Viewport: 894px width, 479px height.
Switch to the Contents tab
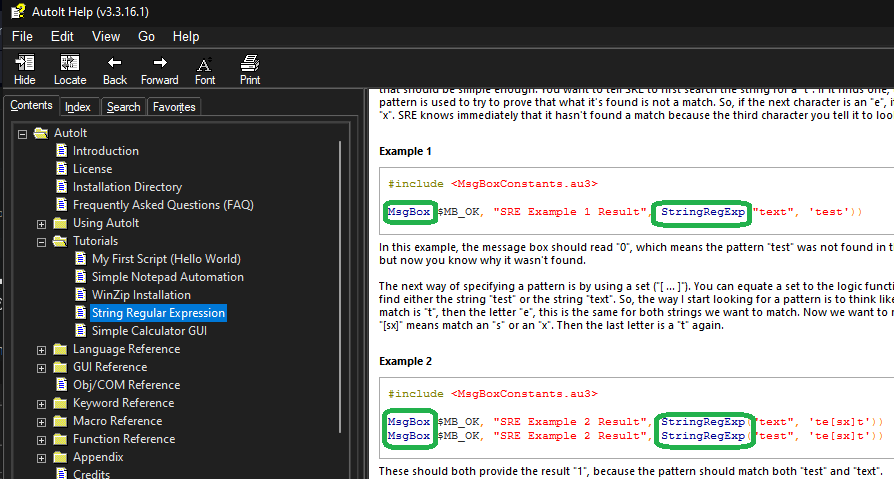tap(31, 105)
